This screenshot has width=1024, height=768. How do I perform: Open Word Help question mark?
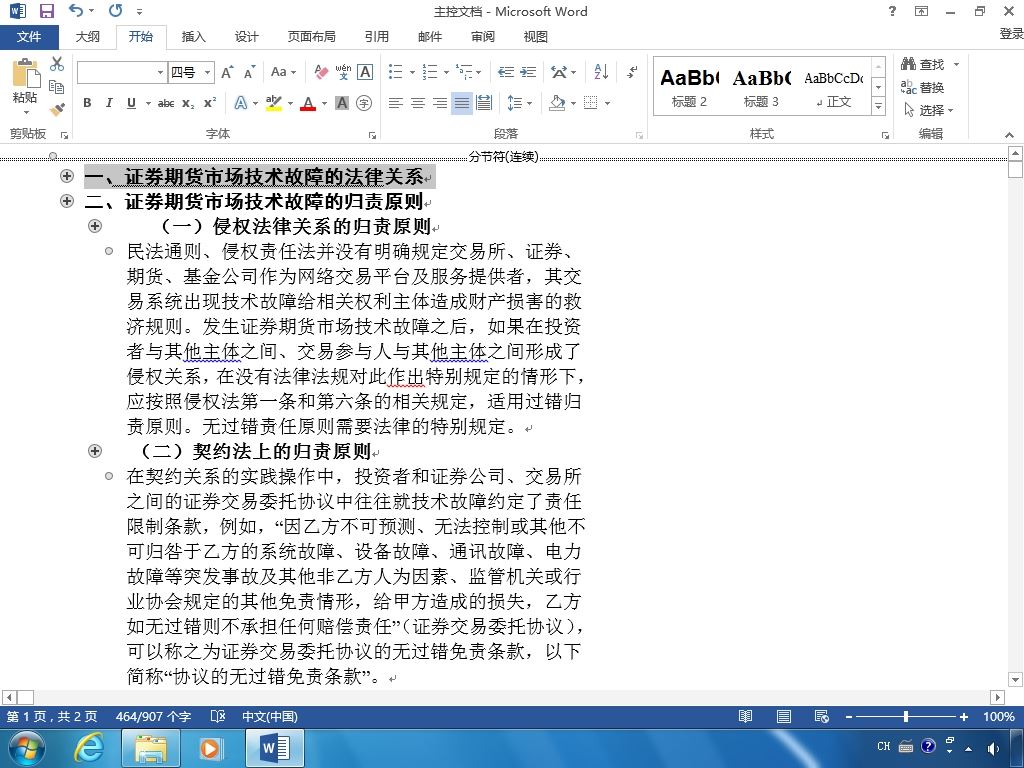click(892, 11)
